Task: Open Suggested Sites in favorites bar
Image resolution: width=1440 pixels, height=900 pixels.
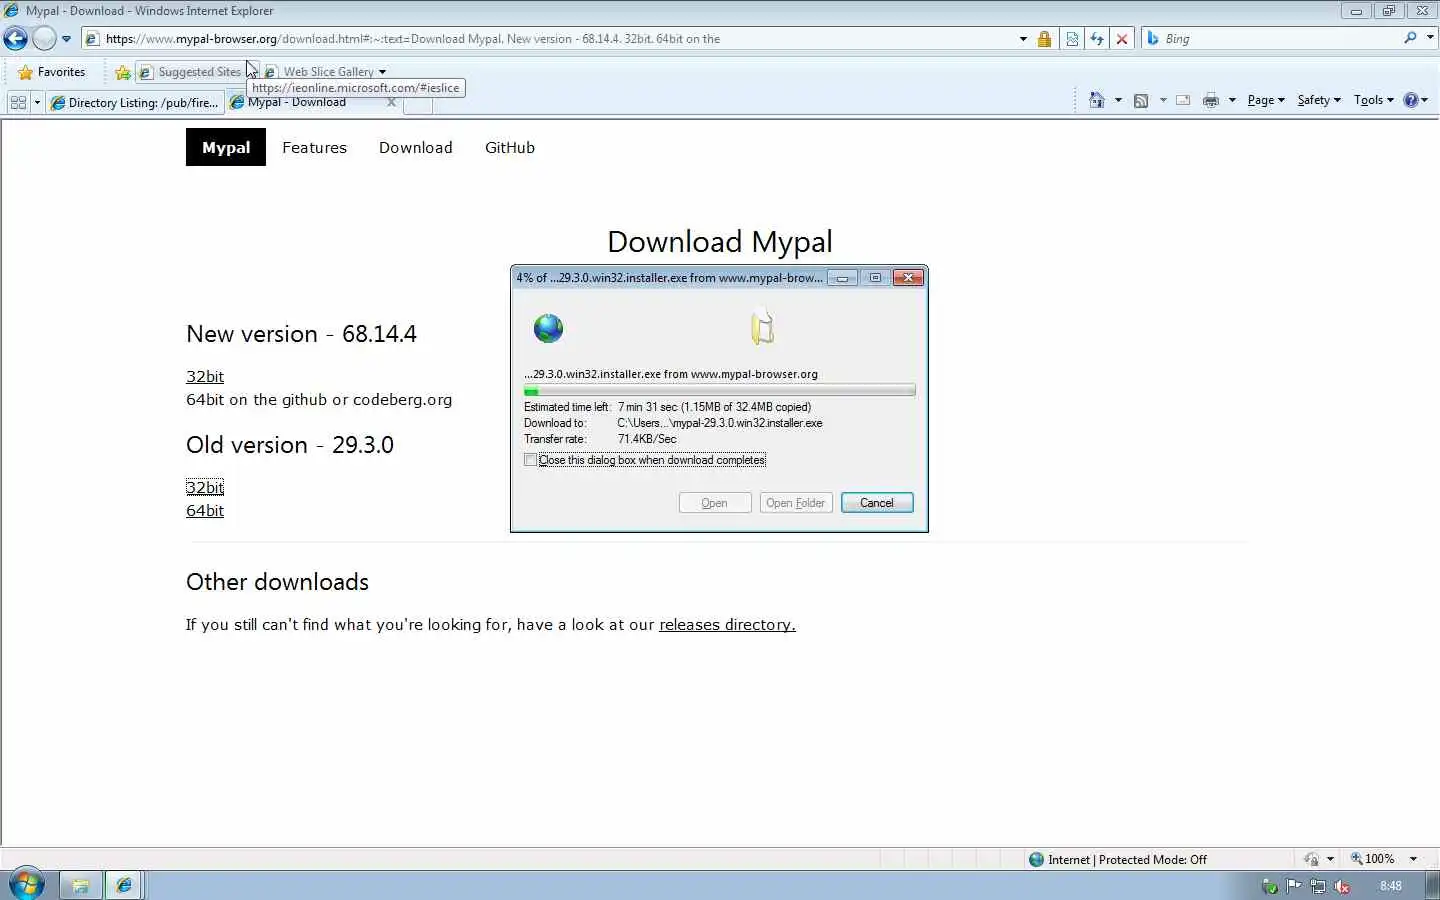Action: tap(190, 72)
